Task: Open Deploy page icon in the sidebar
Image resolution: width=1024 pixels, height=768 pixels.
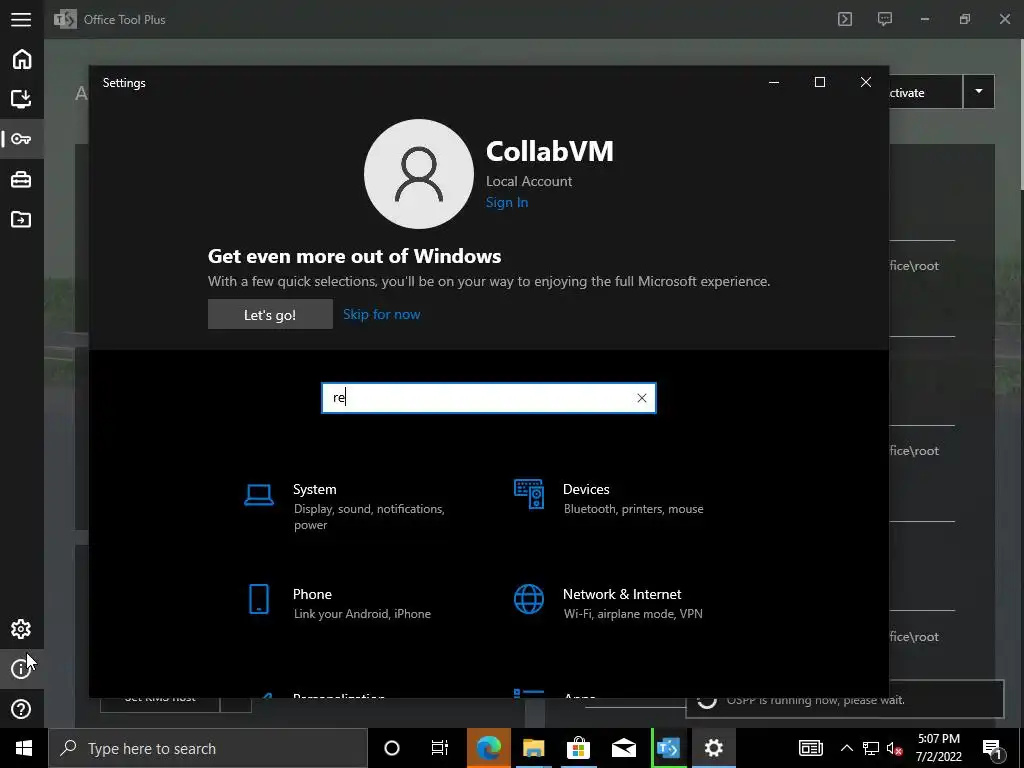Action: pos(21,99)
